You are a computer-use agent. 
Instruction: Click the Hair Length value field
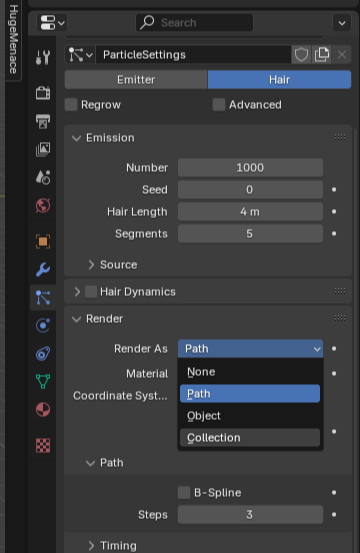click(x=250, y=212)
